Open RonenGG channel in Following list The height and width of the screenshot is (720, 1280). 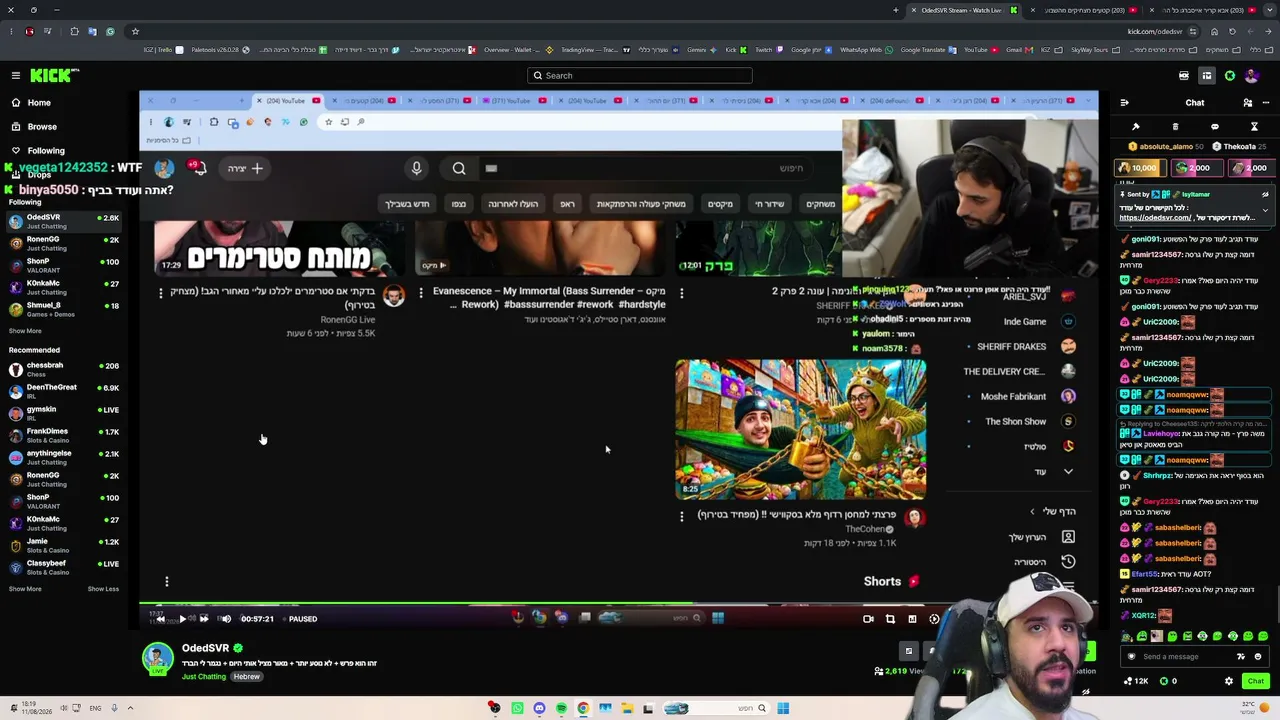(x=64, y=243)
